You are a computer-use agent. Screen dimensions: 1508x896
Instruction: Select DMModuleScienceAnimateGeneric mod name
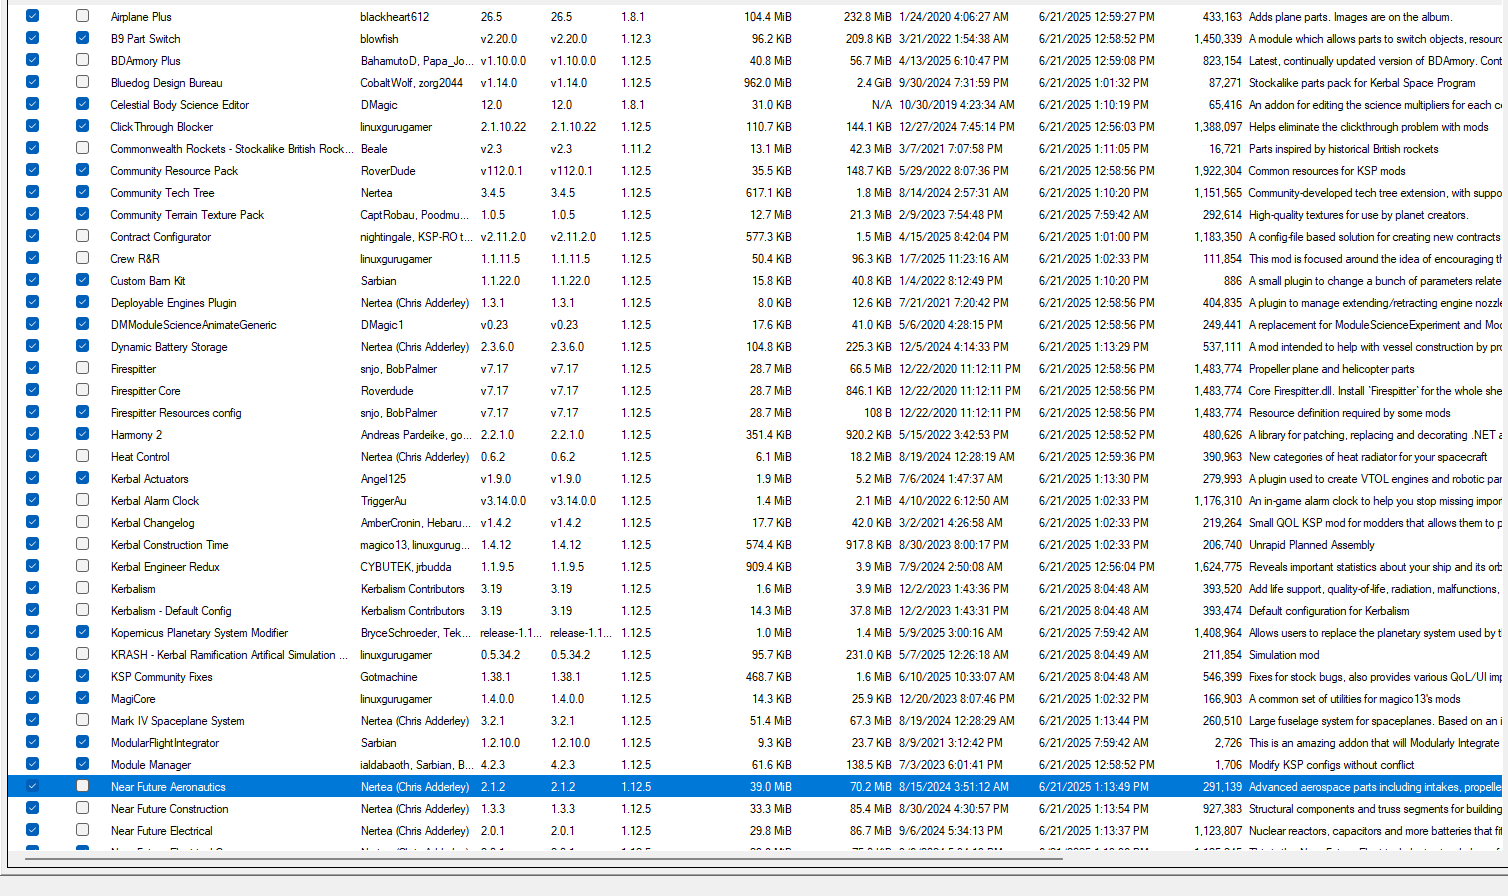193,325
